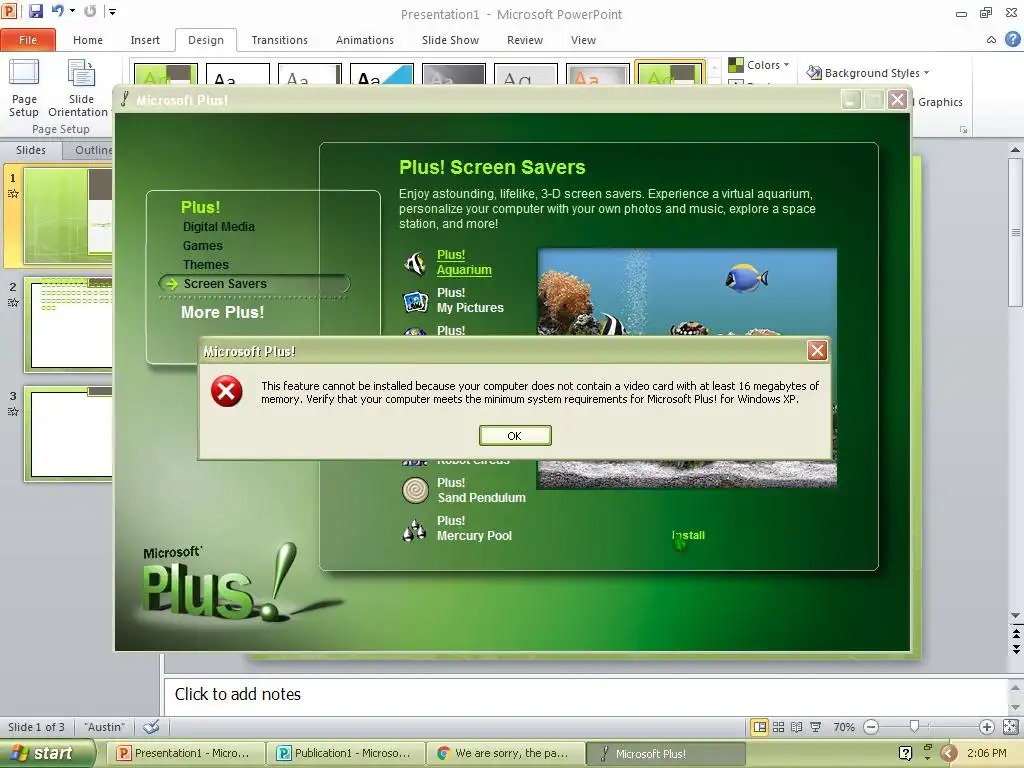Open the Plus! Aquarium link
Screen dimensions: 1024x768
click(464, 262)
